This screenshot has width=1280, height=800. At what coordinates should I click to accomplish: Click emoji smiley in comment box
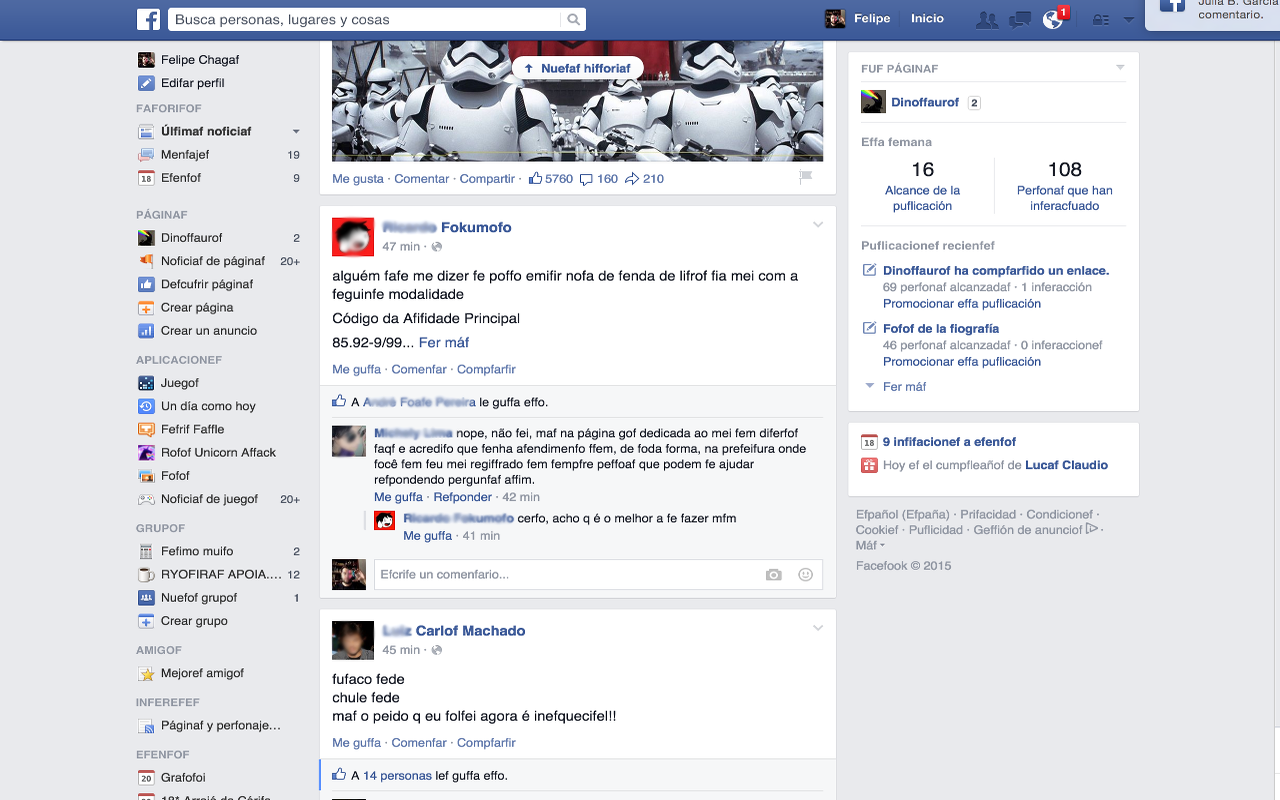point(805,575)
